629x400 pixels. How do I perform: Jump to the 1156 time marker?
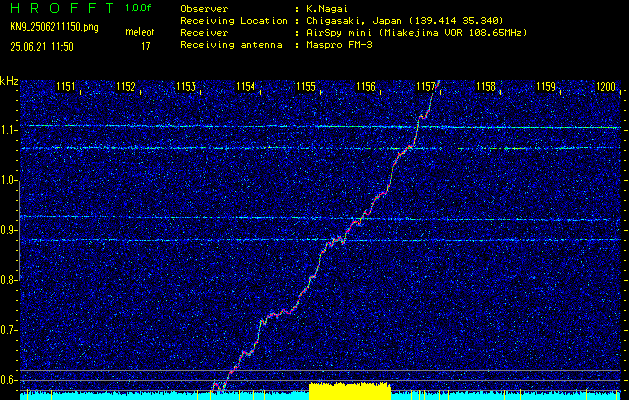(x=366, y=86)
